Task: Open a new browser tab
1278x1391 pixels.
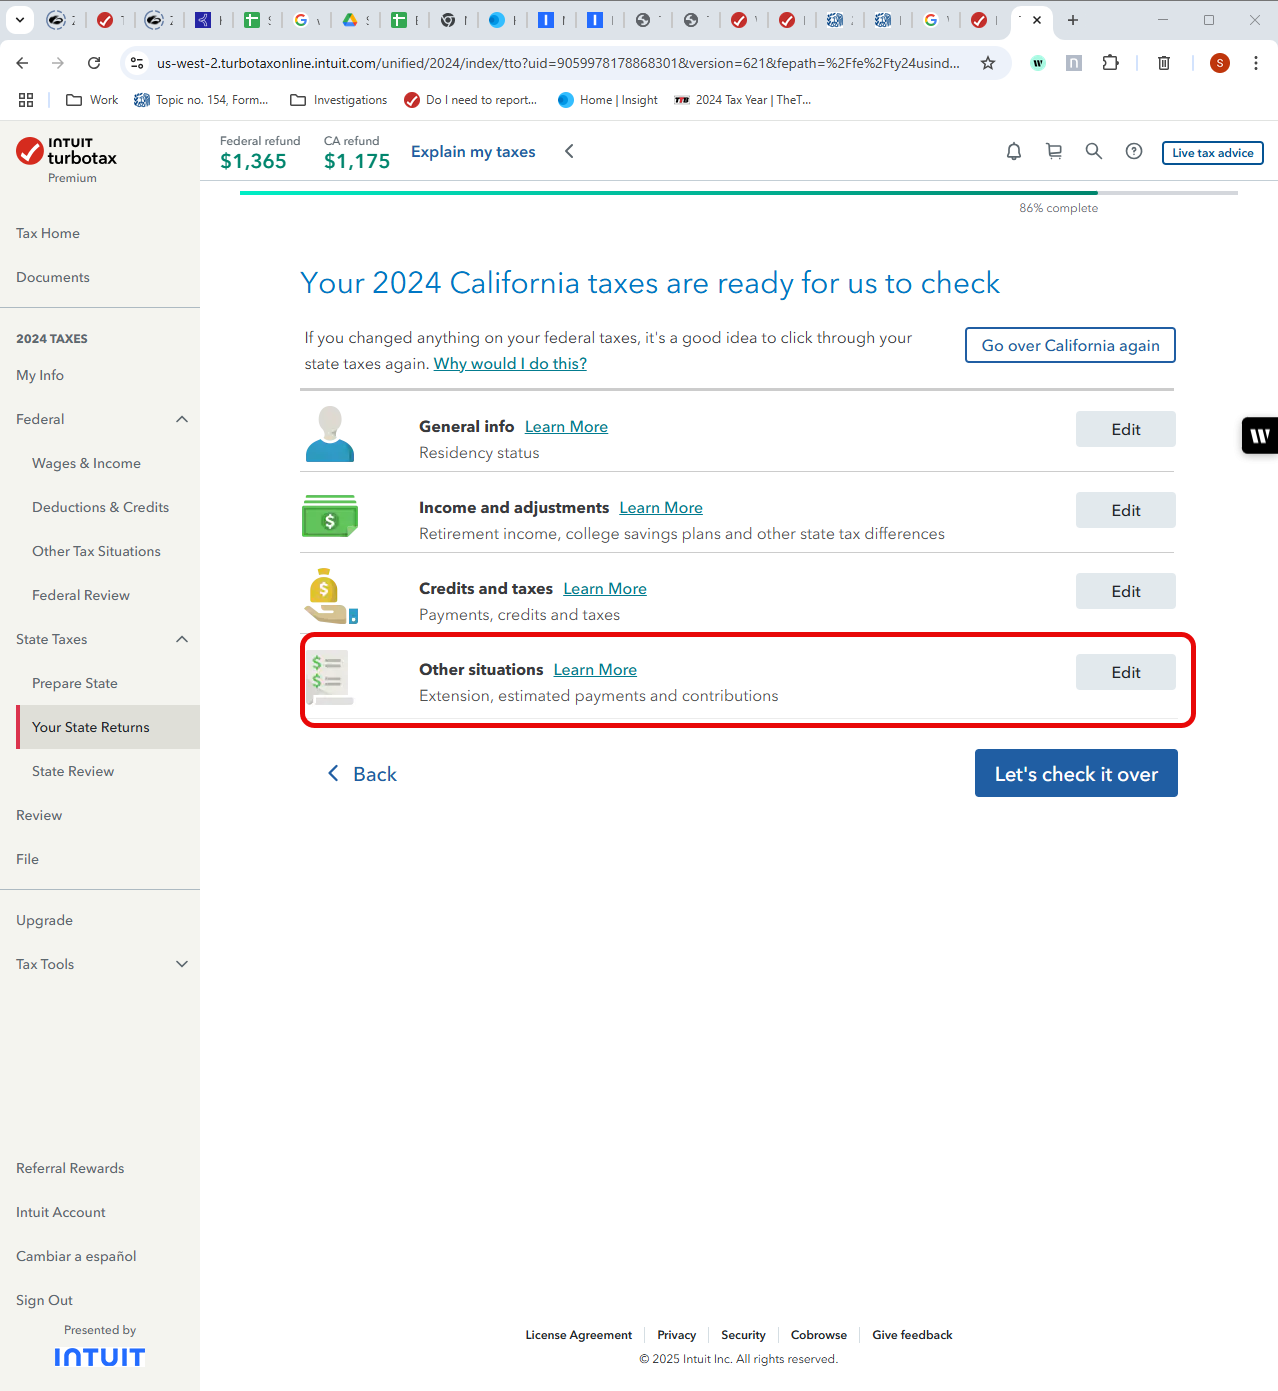Action: [x=1073, y=20]
